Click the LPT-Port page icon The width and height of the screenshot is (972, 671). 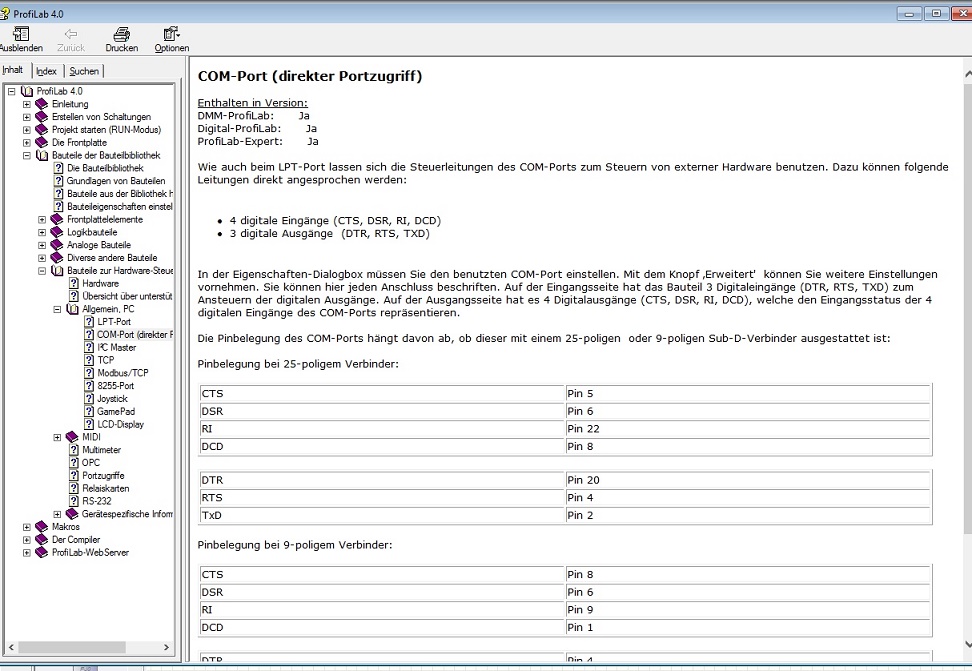click(89, 322)
